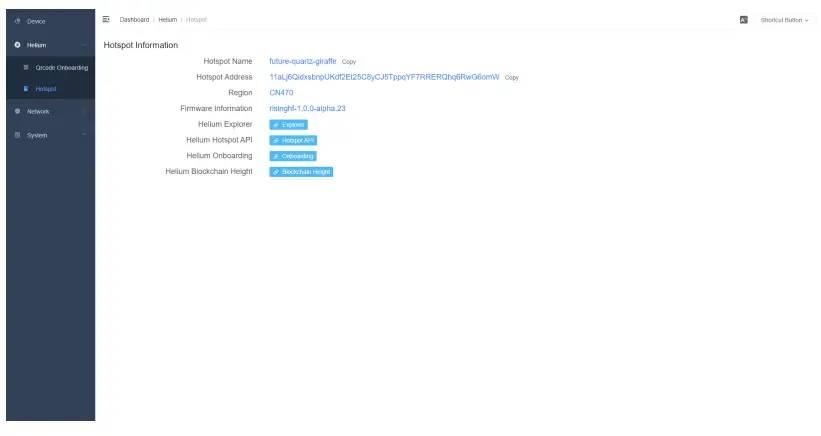Click the System section icon
Screen dimensions: 821x436
pos(17,135)
